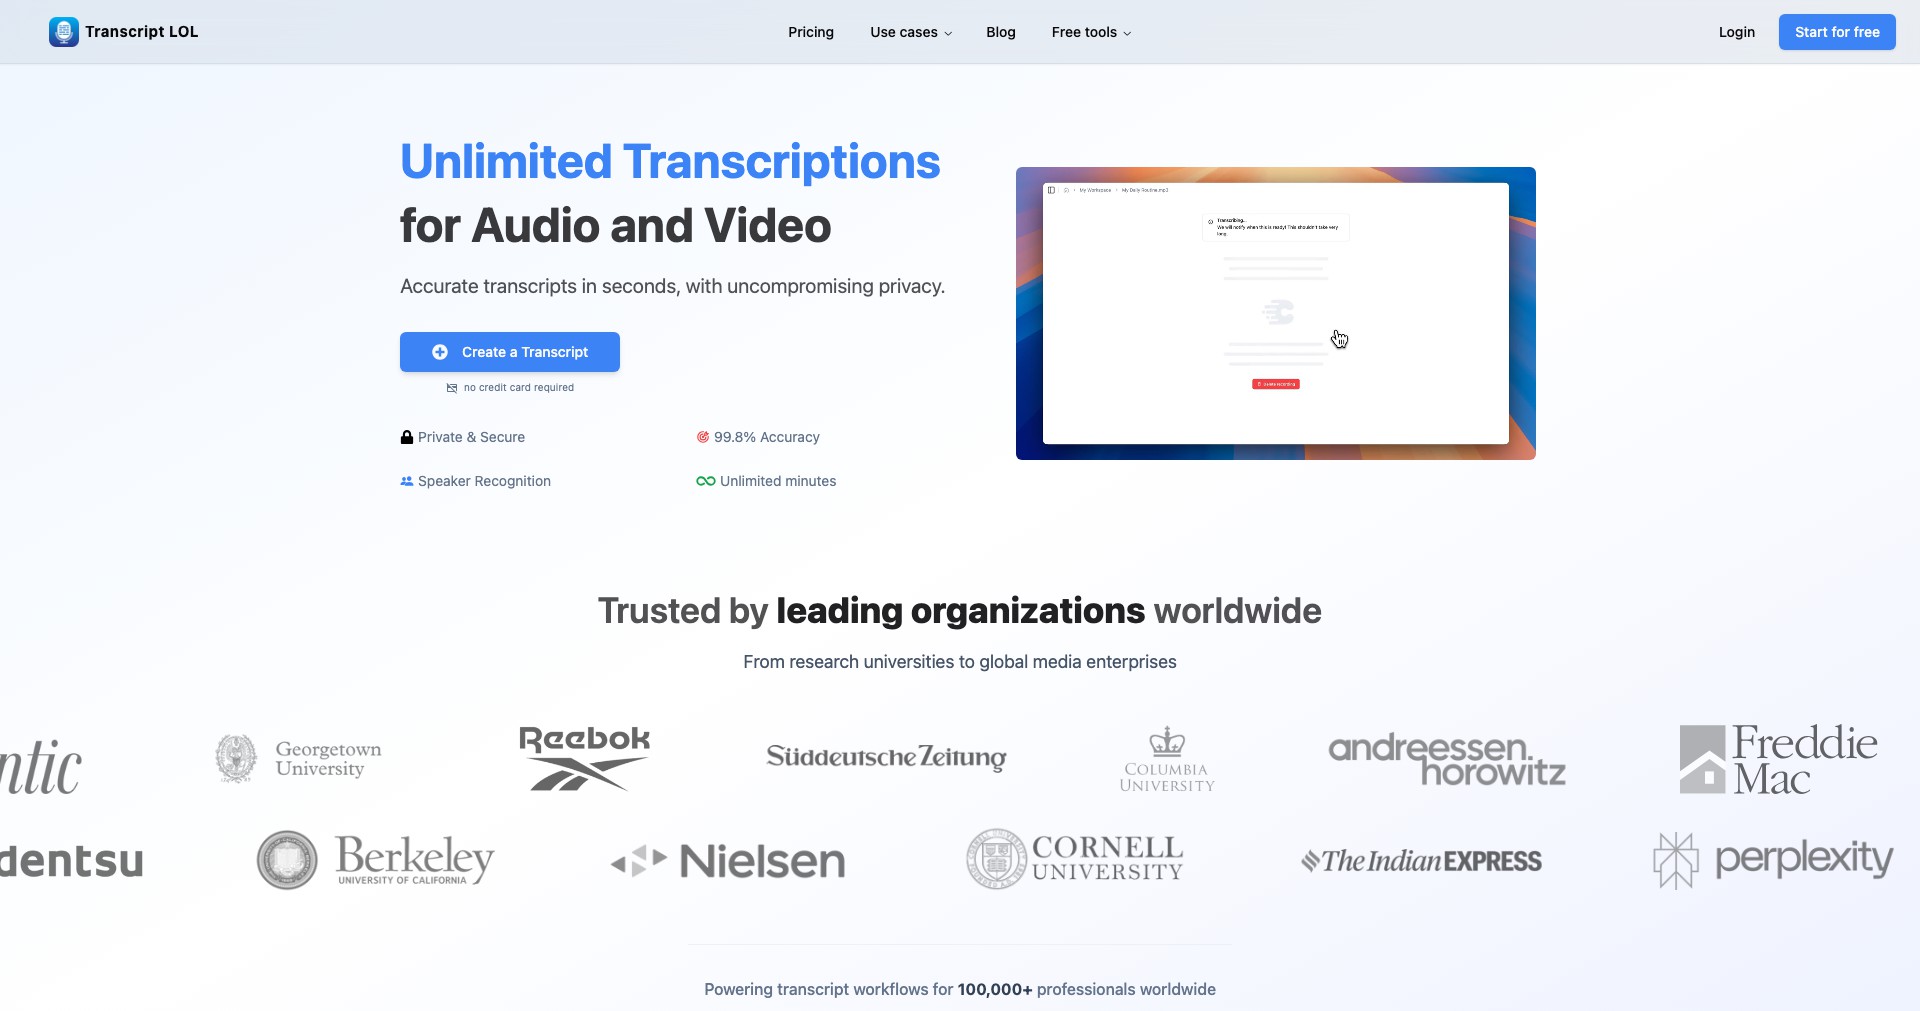Click the target icon next to 99.8% Accuracy
Viewport: 1920px width, 1011px height.
(x=703, y=437)
